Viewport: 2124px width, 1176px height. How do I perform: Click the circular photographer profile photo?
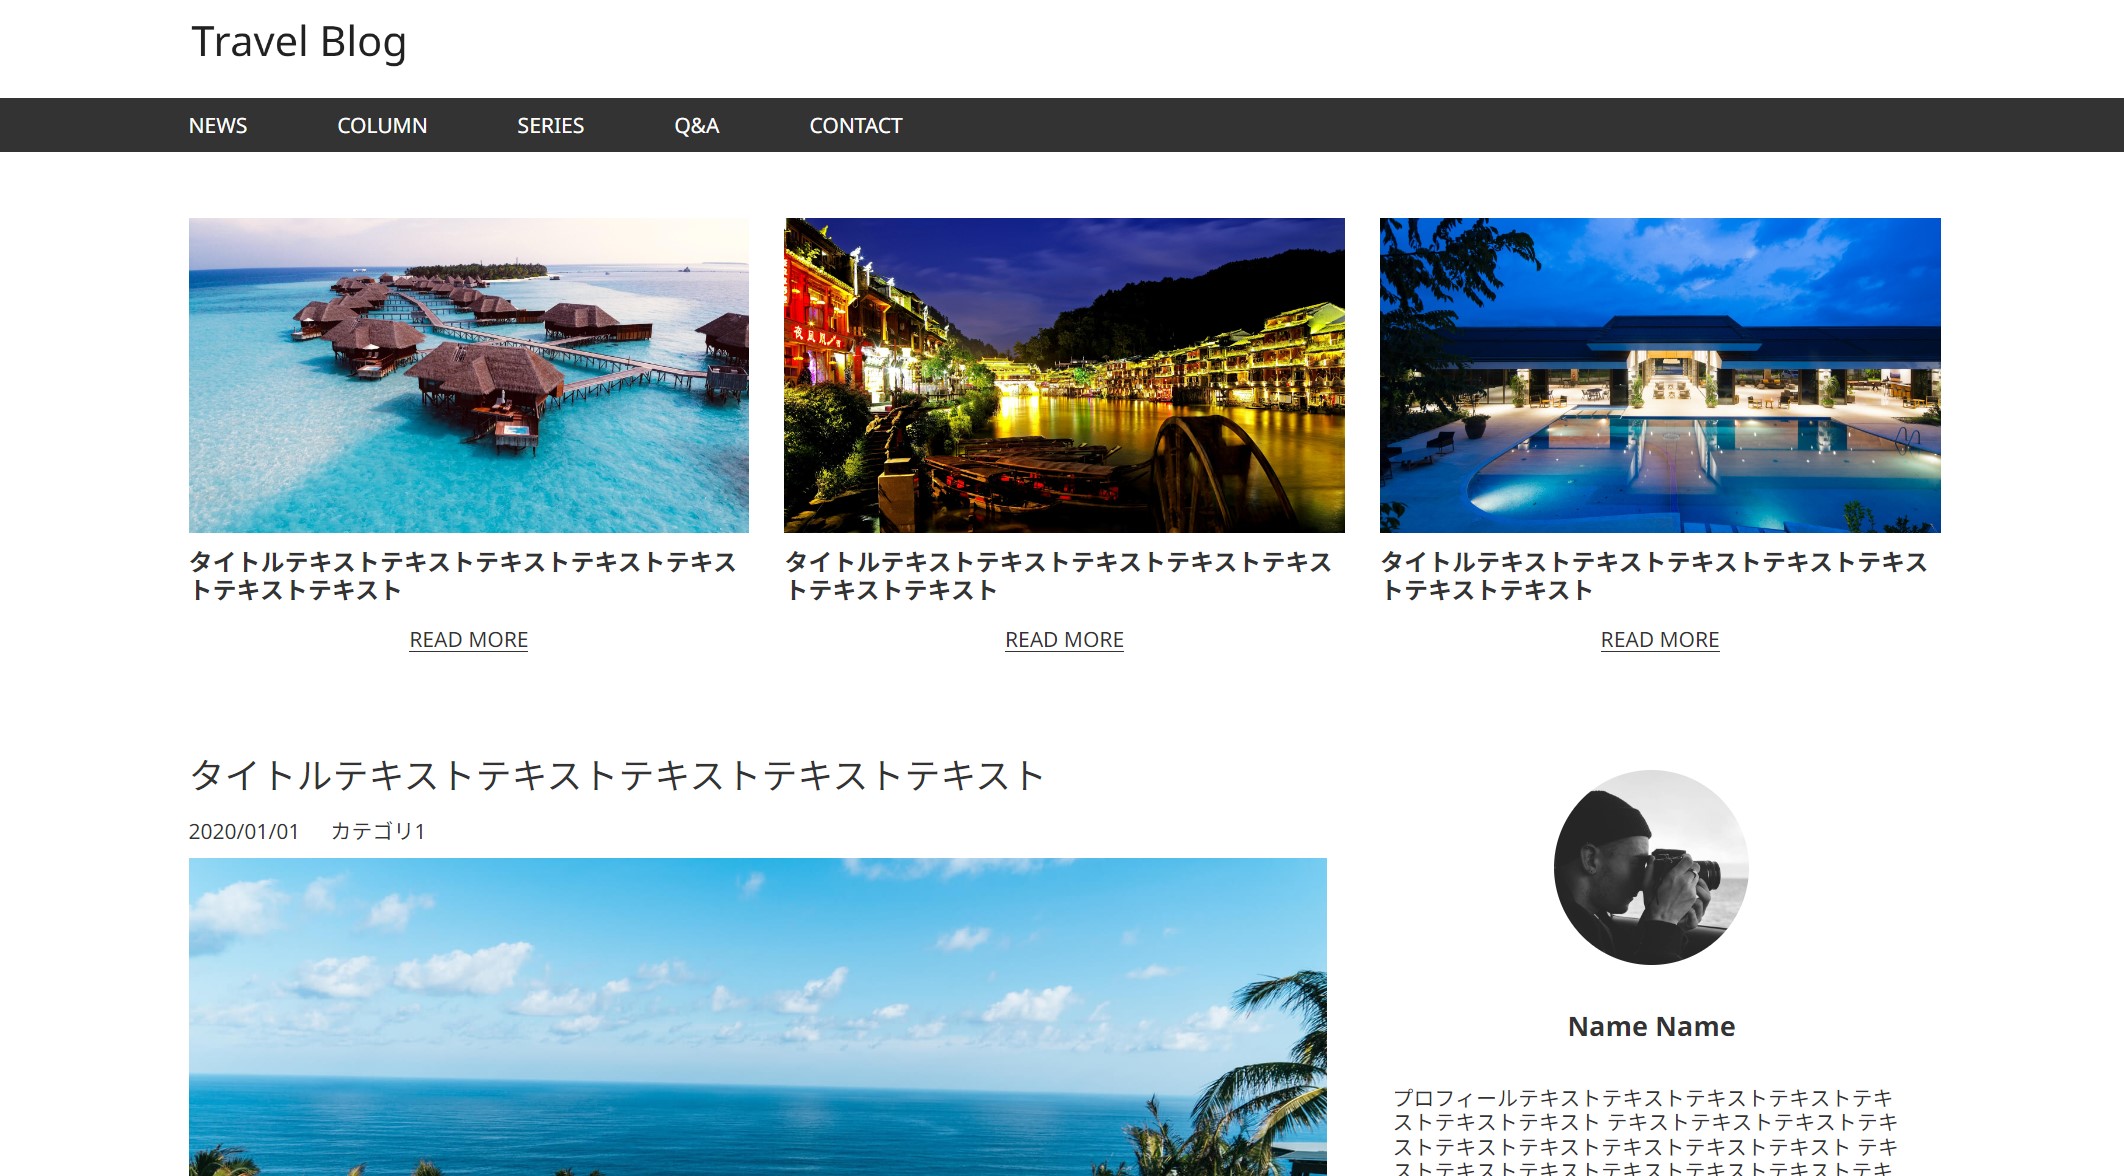click(1651, 867)
